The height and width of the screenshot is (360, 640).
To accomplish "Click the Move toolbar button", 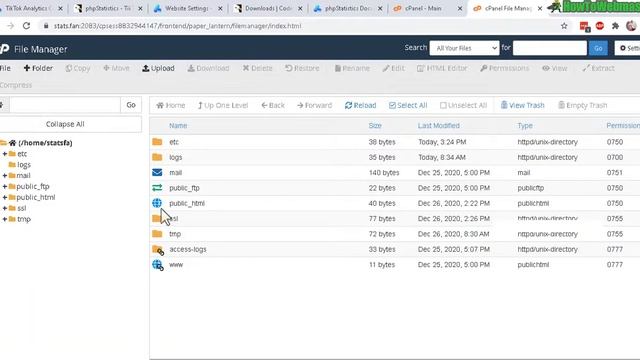I will 116,68.
